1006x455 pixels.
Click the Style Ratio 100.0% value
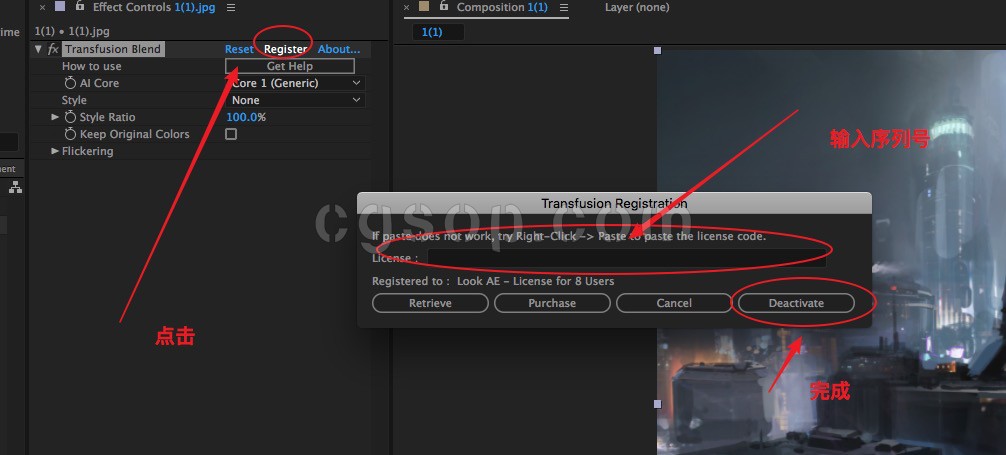246,117
